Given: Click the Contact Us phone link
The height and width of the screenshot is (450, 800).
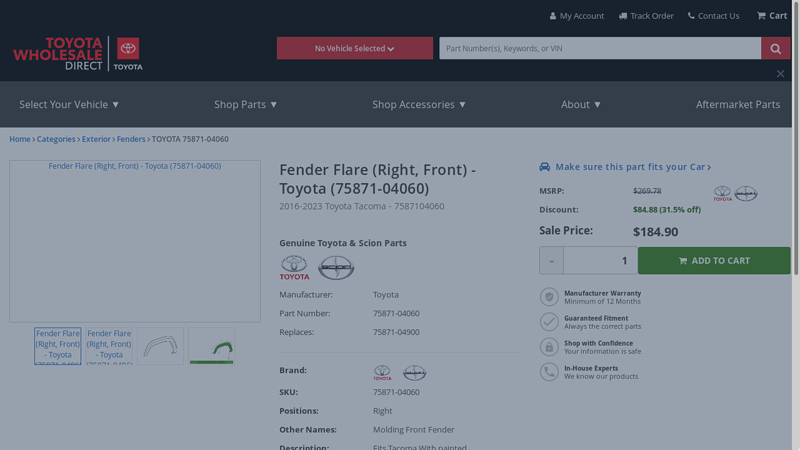Looking at the screenshot, I should [x=713, y=16].
